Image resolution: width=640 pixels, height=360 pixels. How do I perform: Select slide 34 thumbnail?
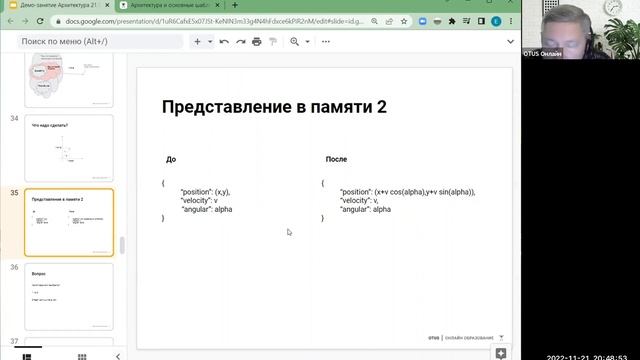point(69,148)
